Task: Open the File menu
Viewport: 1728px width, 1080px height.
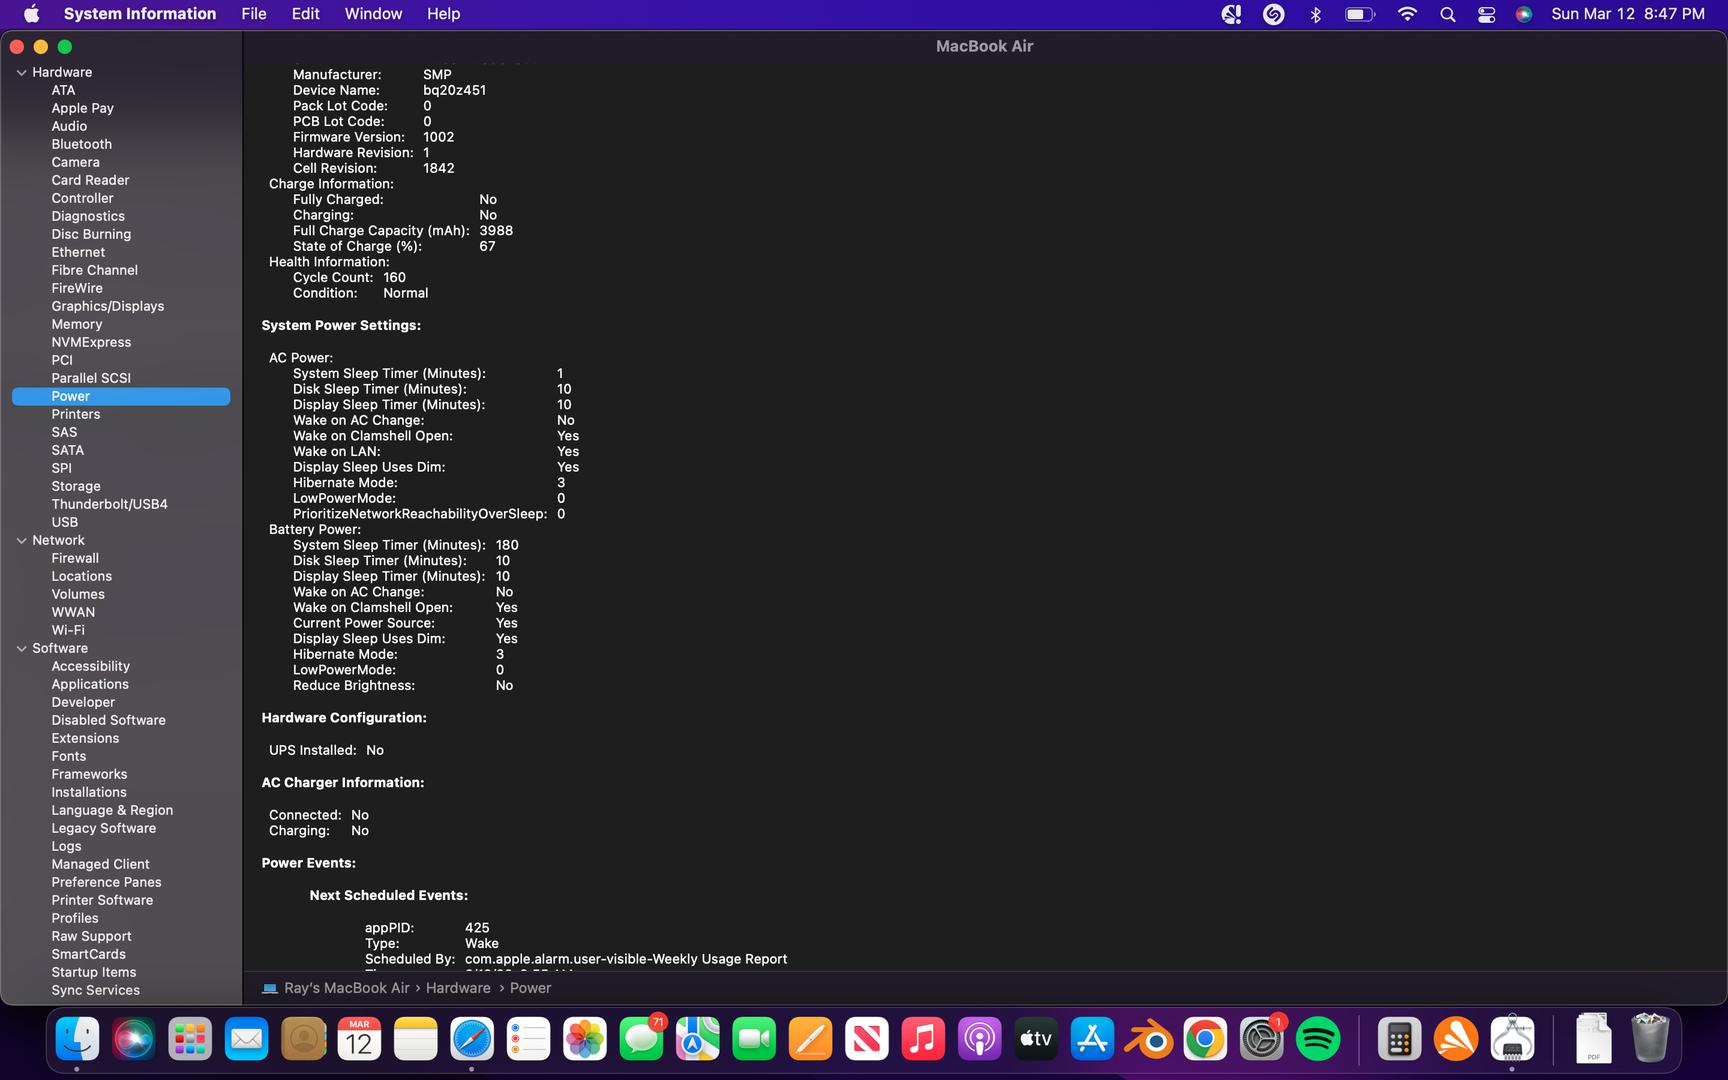Action: [x=253, y=14]
